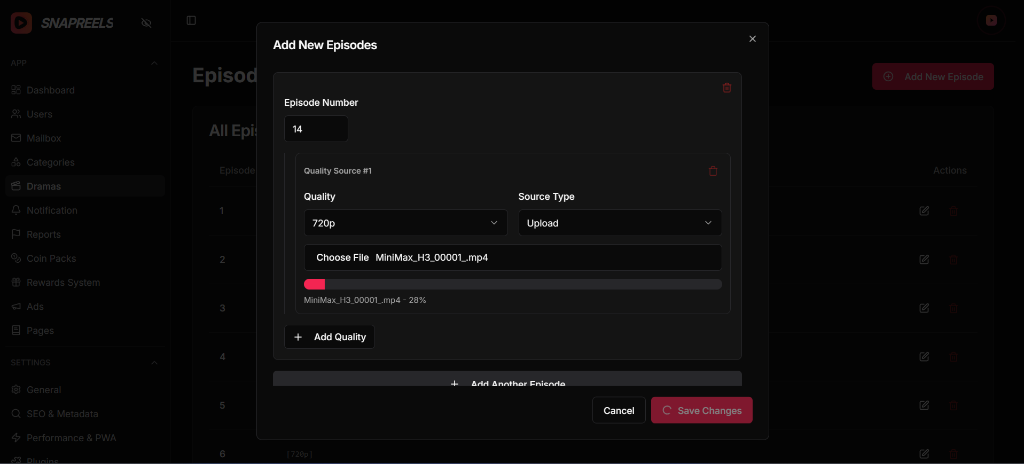The height and width of the screenshot is (464, 1024).
Task: Click the delete icon for episode 5
Action: tap(953, 405)
